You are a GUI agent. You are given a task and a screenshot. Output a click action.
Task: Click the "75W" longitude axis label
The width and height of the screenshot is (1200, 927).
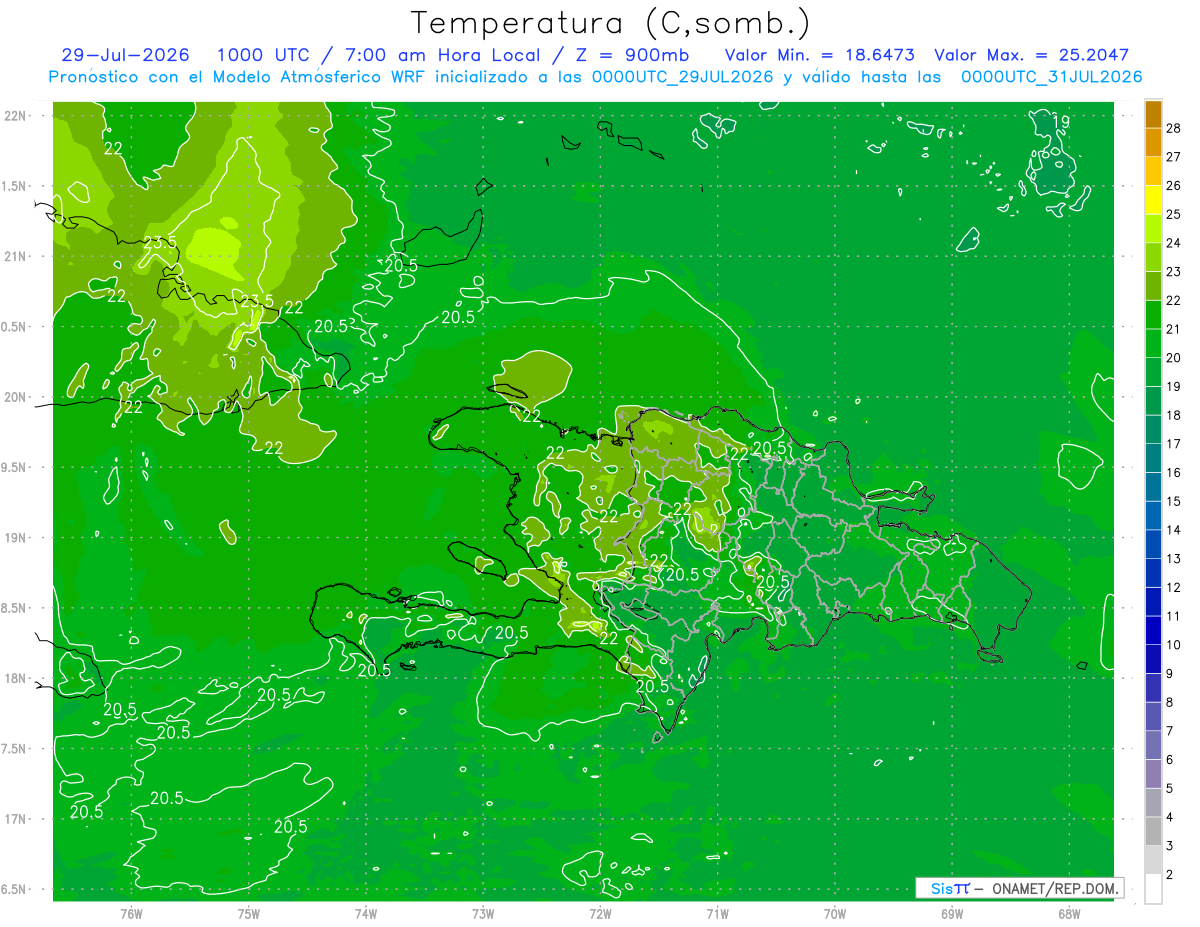[248, 914]
